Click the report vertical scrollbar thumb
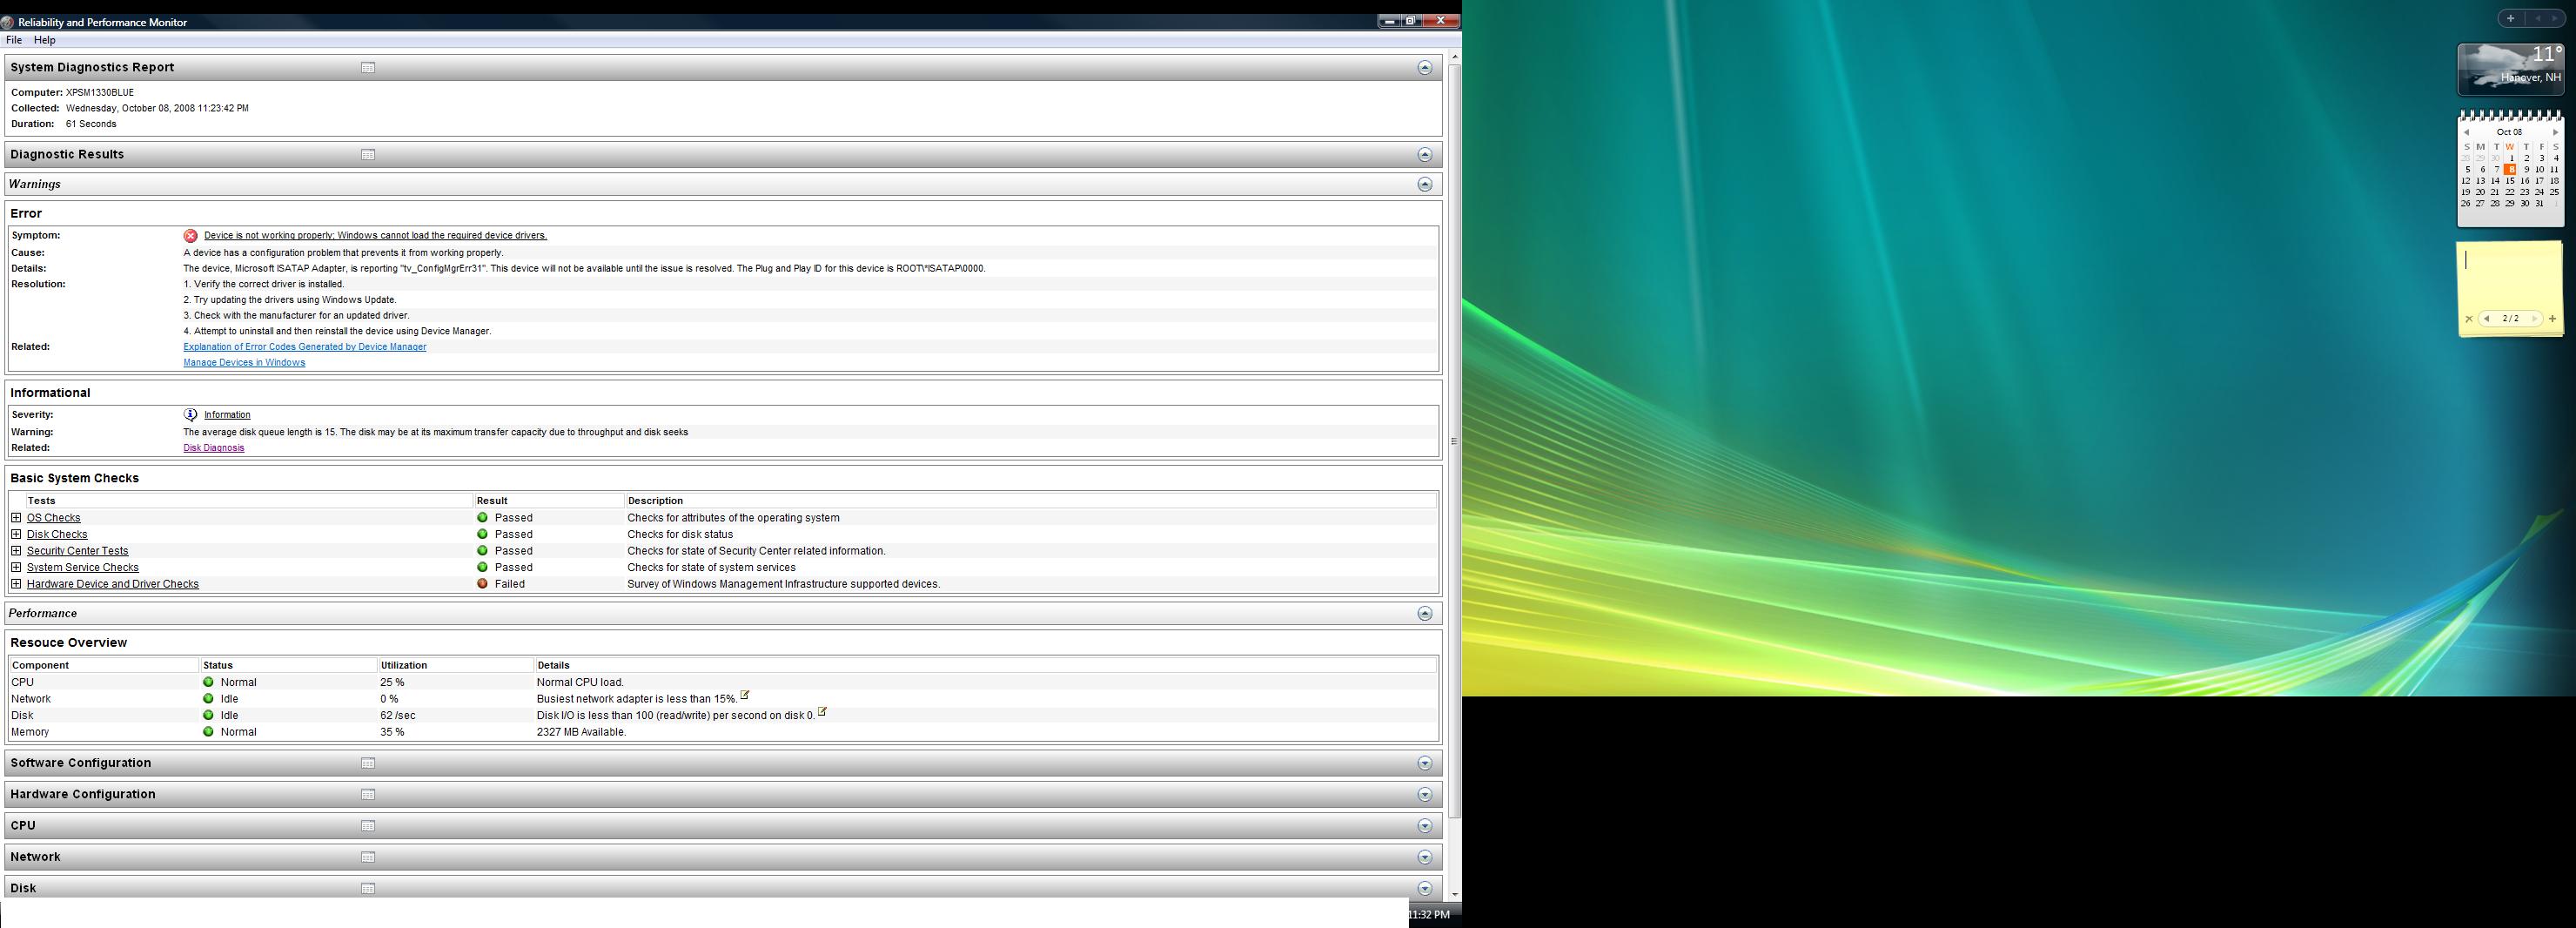2576x928 pixels. [x=1454, y=441]
